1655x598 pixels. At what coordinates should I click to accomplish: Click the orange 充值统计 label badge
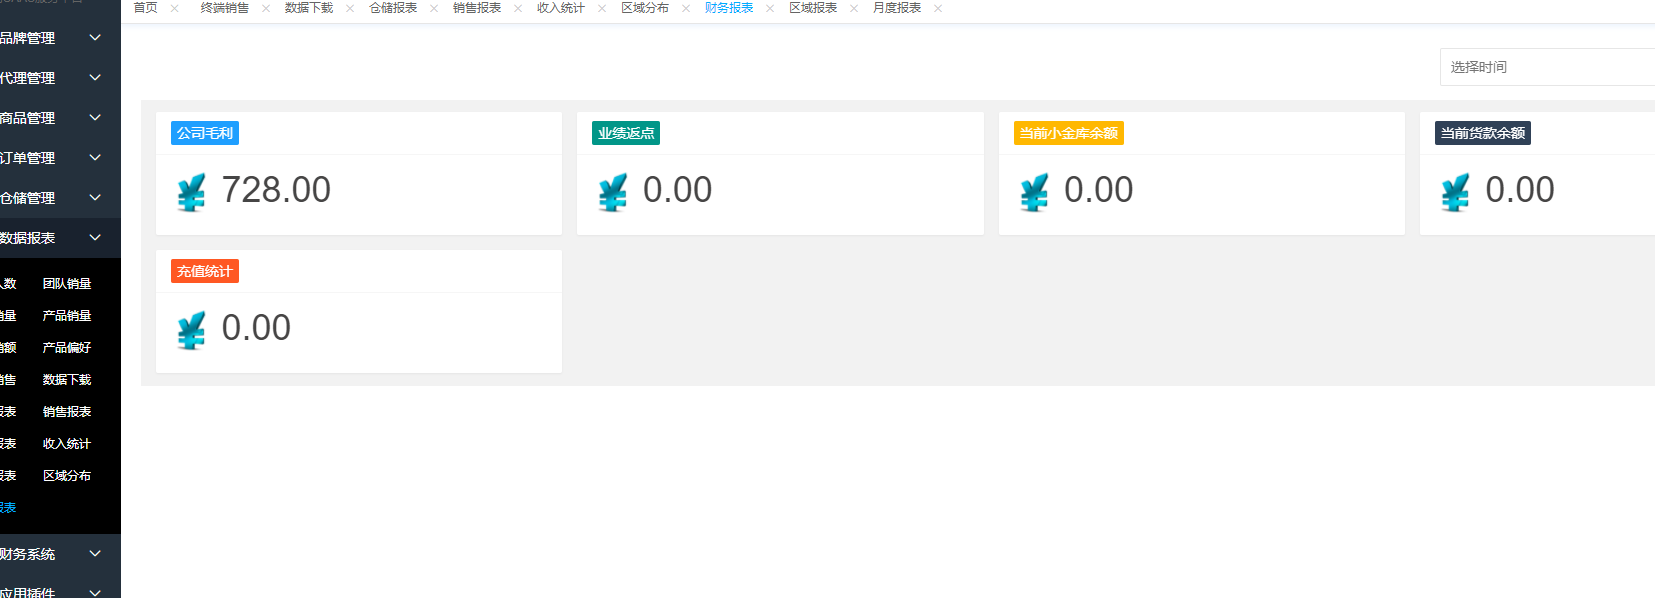[x=204, y=271]
